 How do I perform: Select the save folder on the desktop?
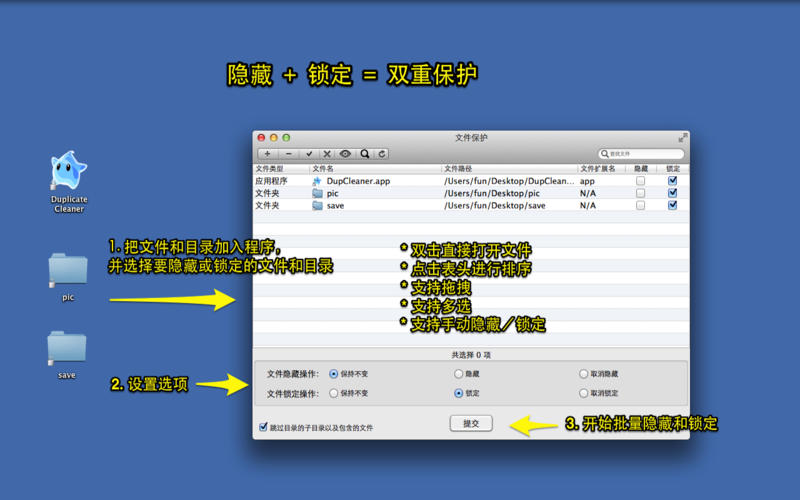click(x=67, y=348)
